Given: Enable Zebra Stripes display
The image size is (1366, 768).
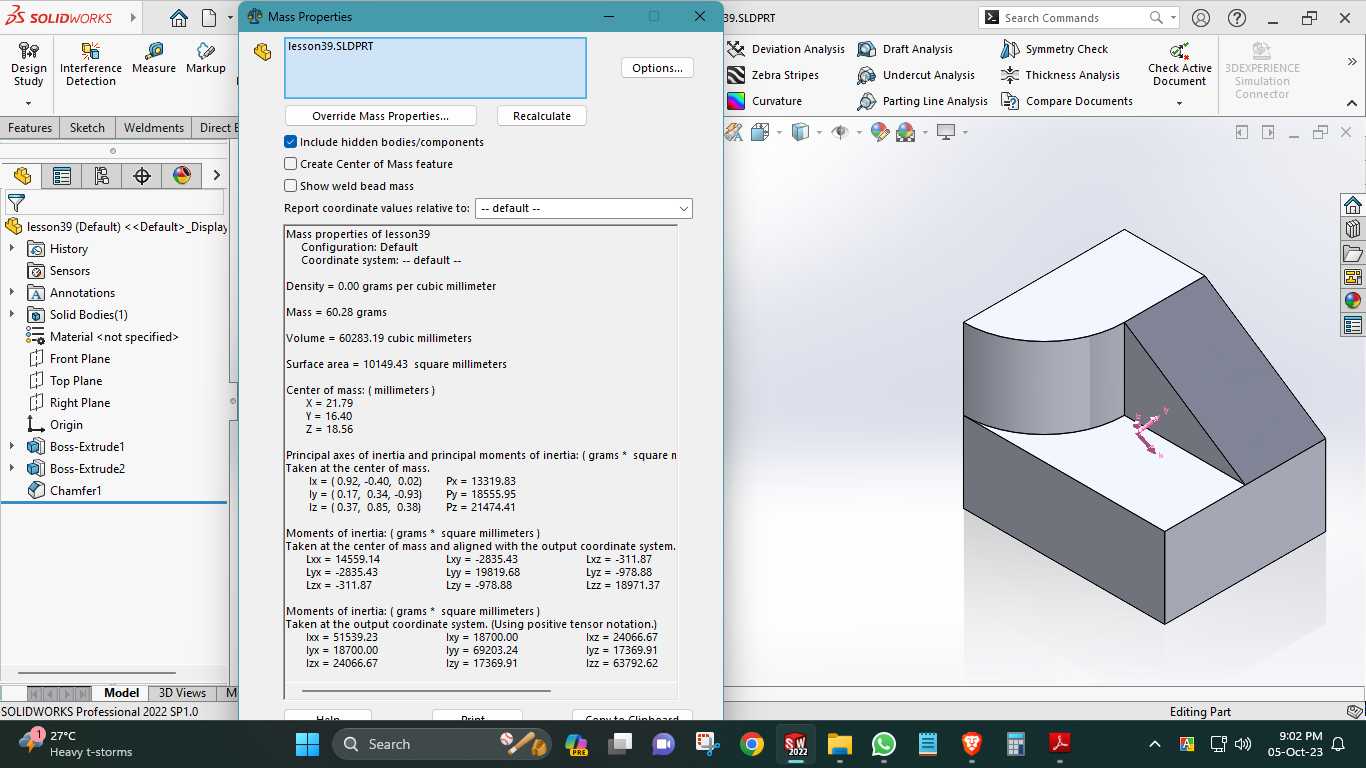Looking at the screenshot, I should (773, 75).
